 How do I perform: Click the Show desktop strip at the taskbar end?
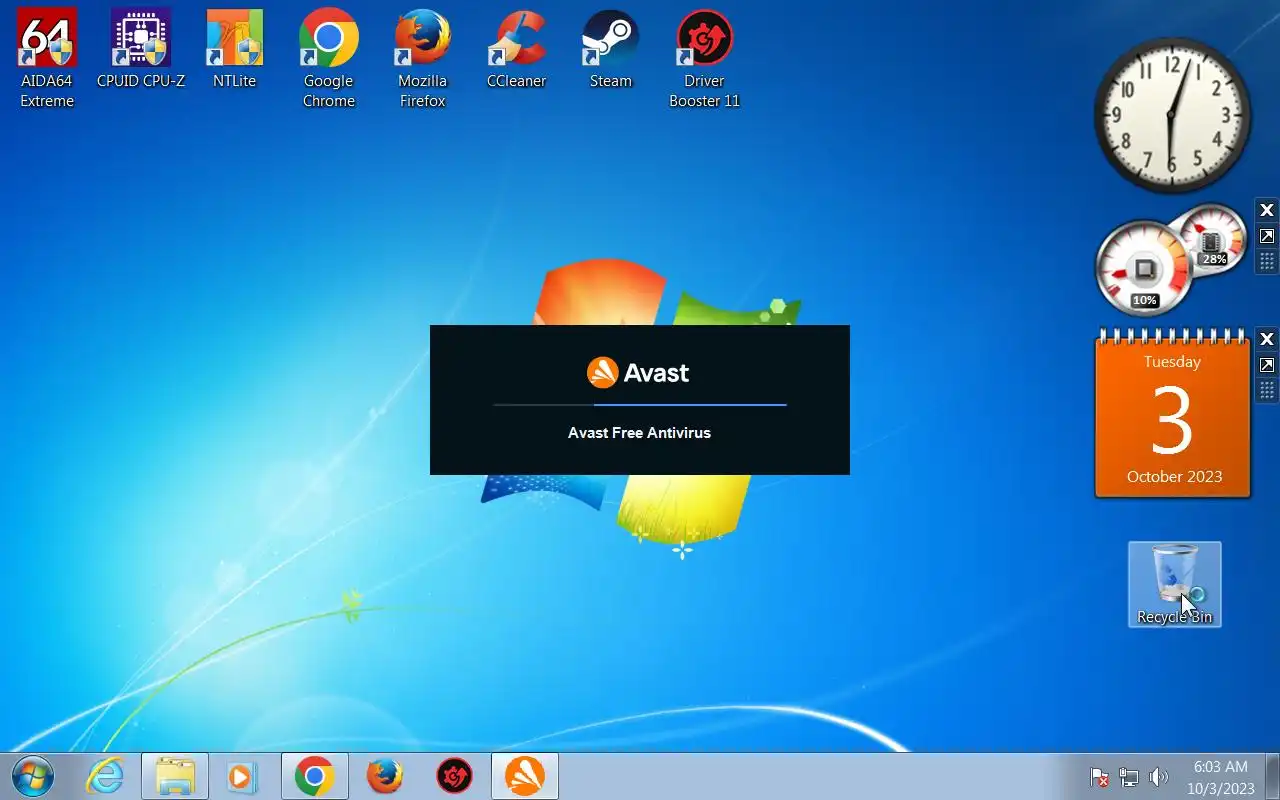(1272, 776)
